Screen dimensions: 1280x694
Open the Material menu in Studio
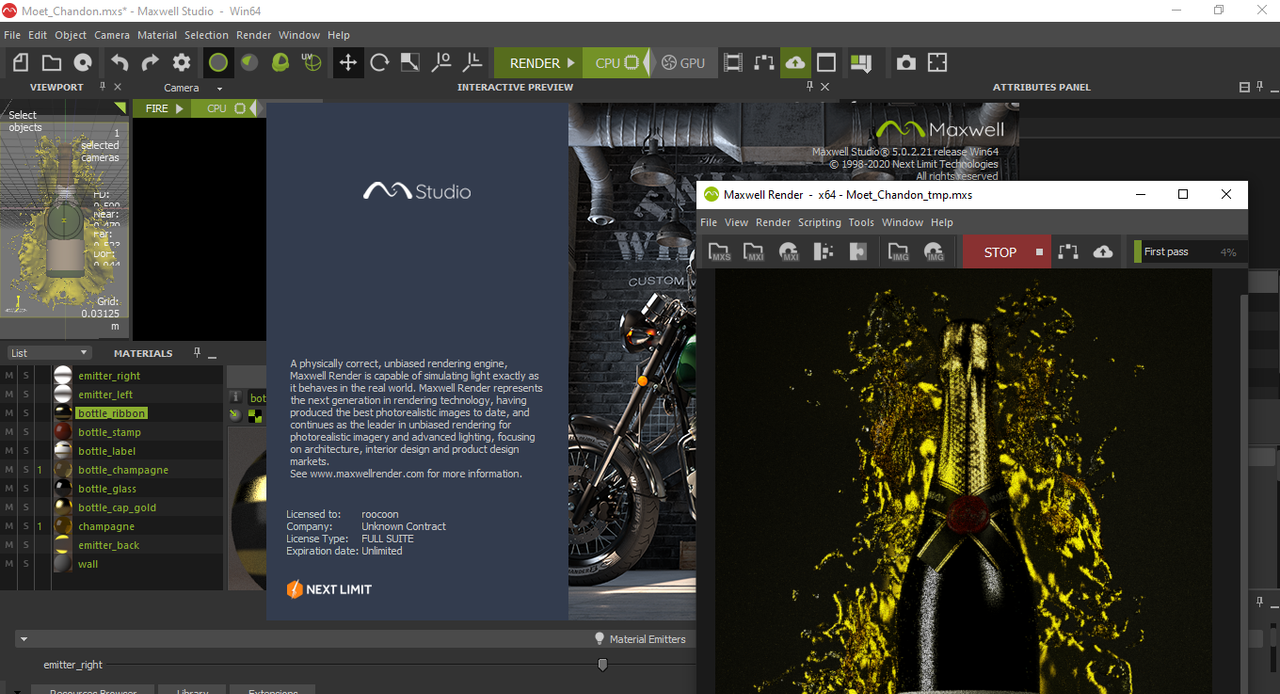(x=157, y=35)
